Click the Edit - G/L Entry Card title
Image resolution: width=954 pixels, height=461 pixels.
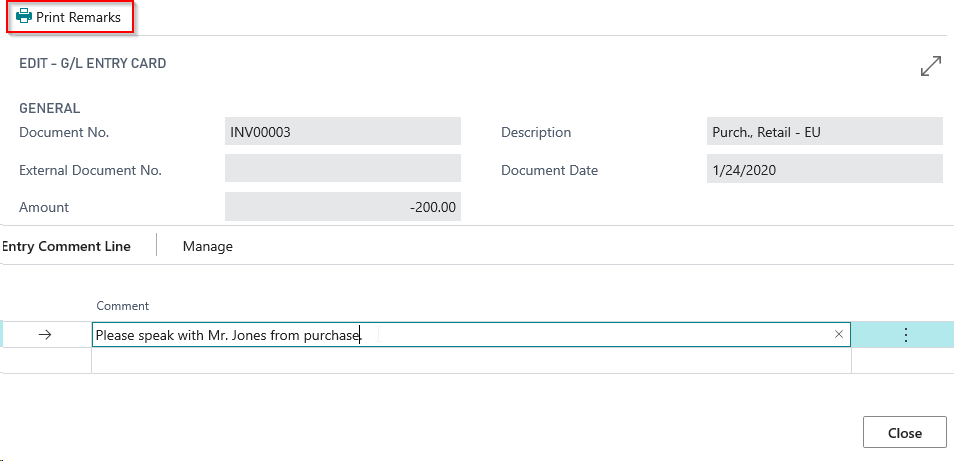tap(93, 63)
